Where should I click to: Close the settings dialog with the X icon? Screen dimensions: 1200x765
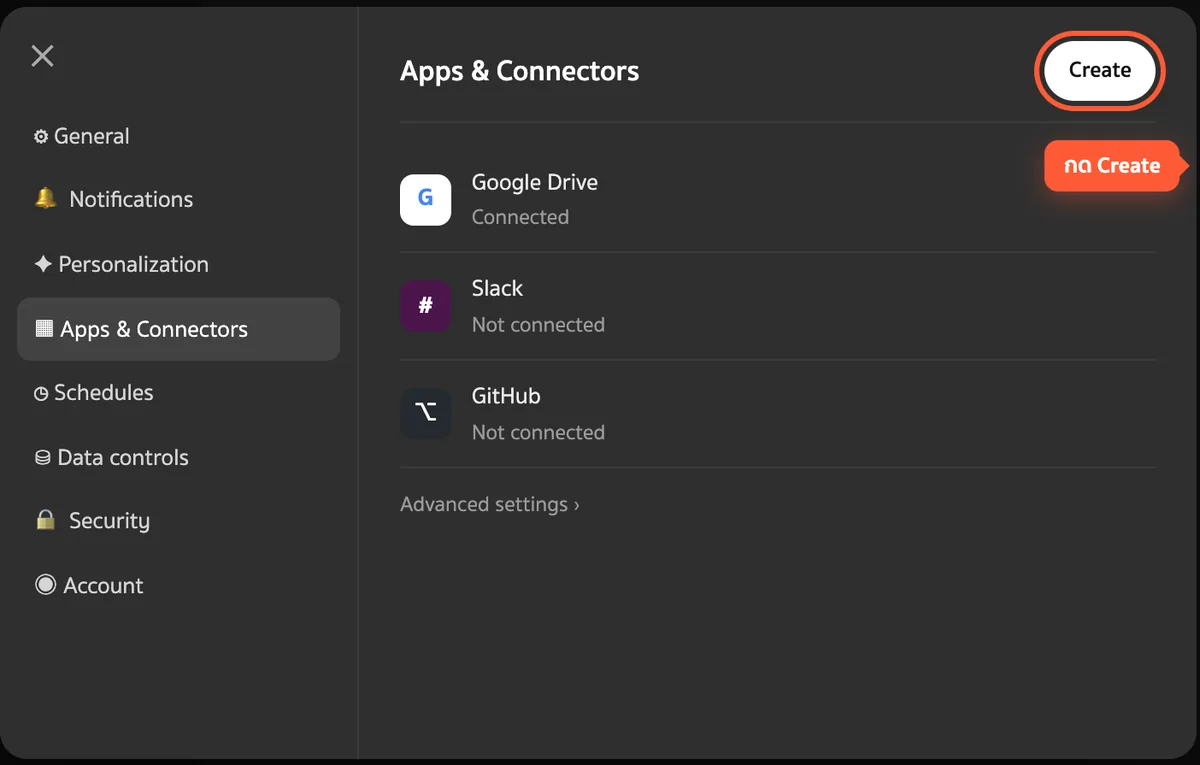pos(42,56)
